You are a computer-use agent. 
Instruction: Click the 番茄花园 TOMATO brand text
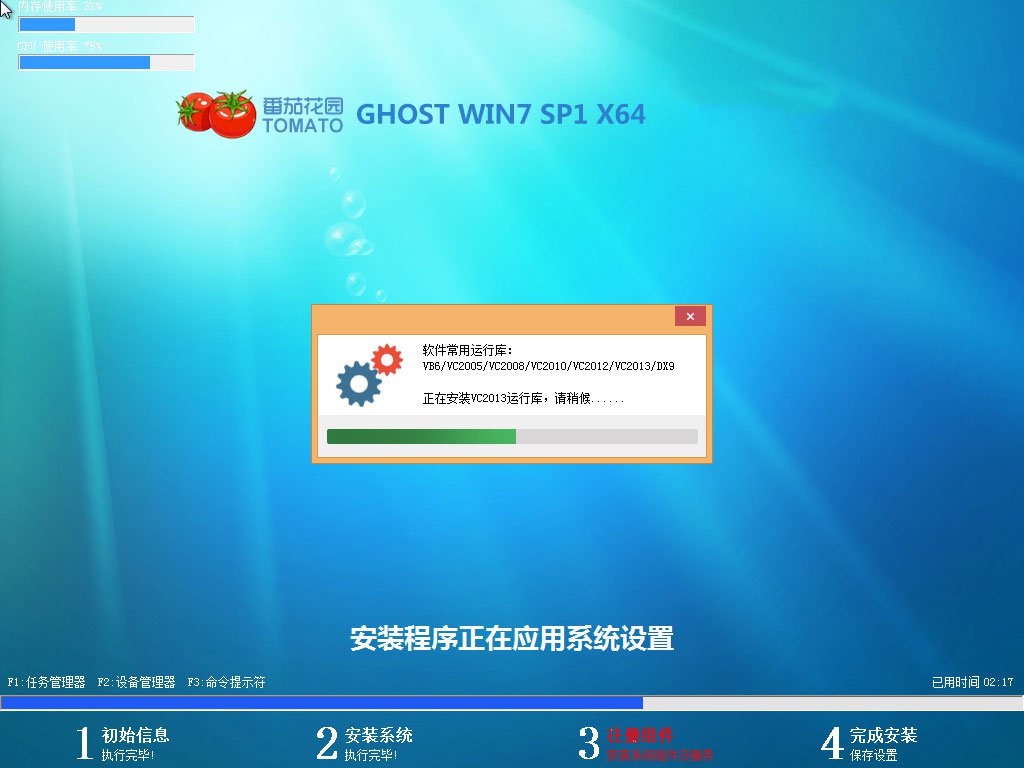(x=303, y=116)
